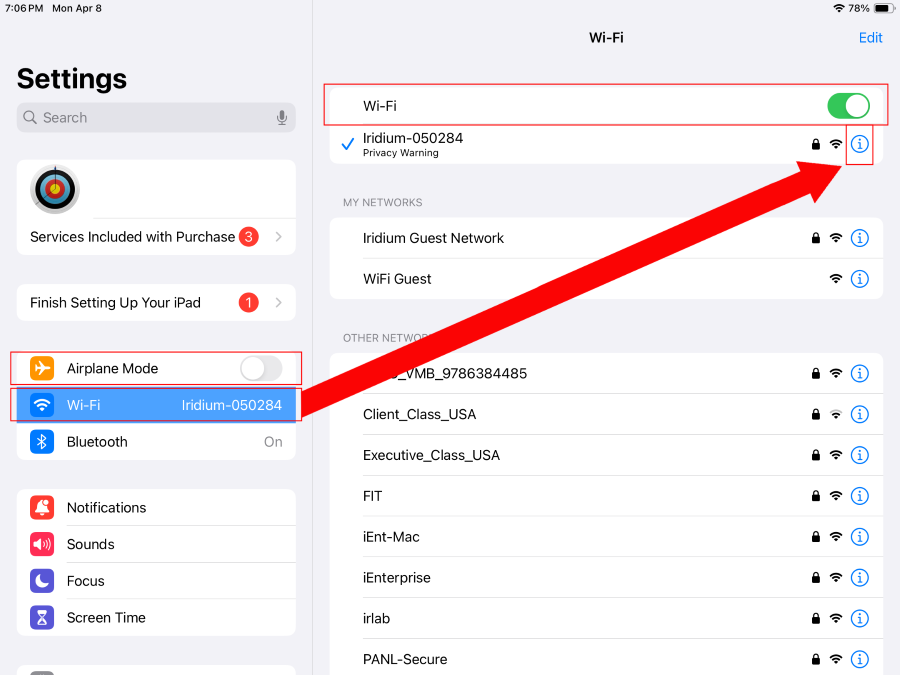Open info icon for Client_Class_USA
This screenshot has height=675, width=900.
pyautogui.click(x=859, y=414)
